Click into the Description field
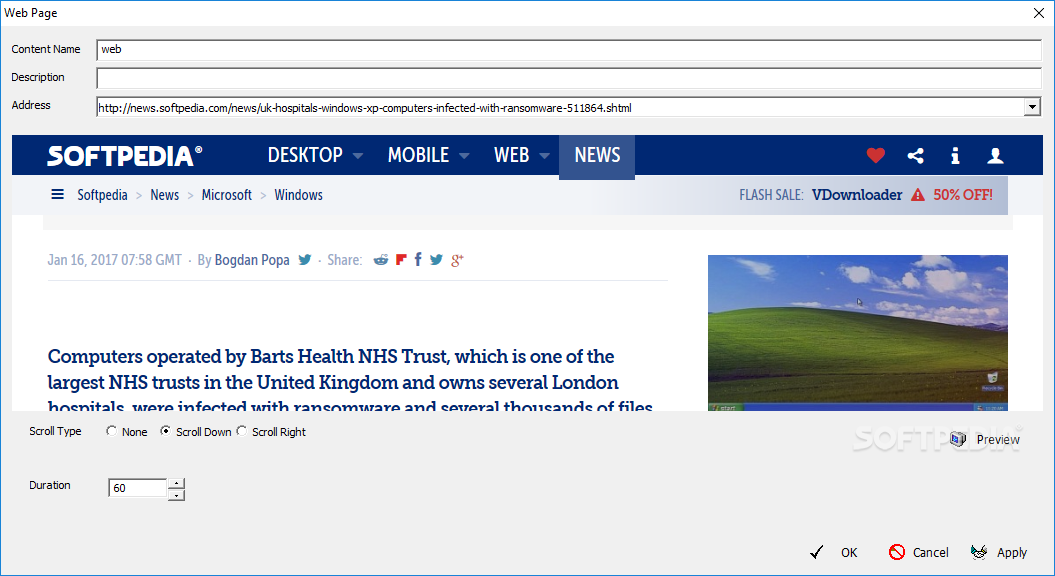 tap(569, 78)
